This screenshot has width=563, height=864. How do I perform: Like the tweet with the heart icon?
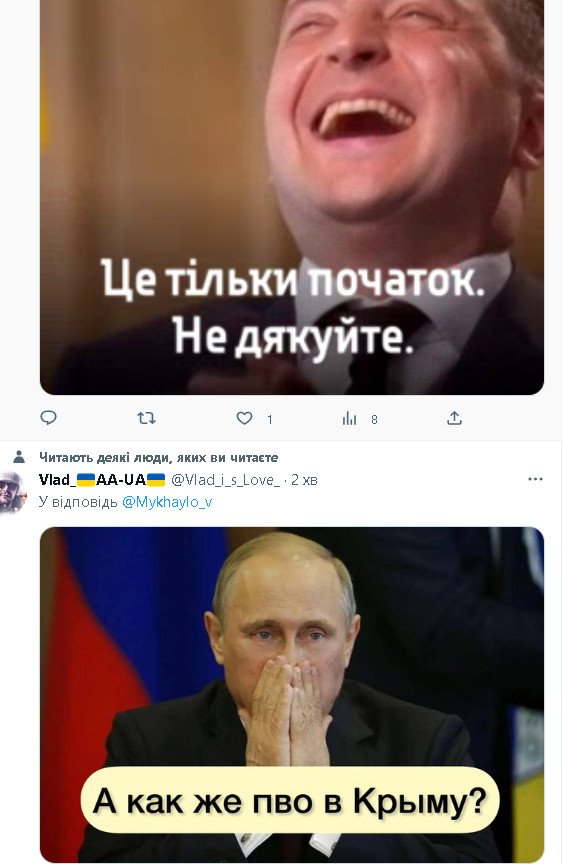(x=244, y=418)
